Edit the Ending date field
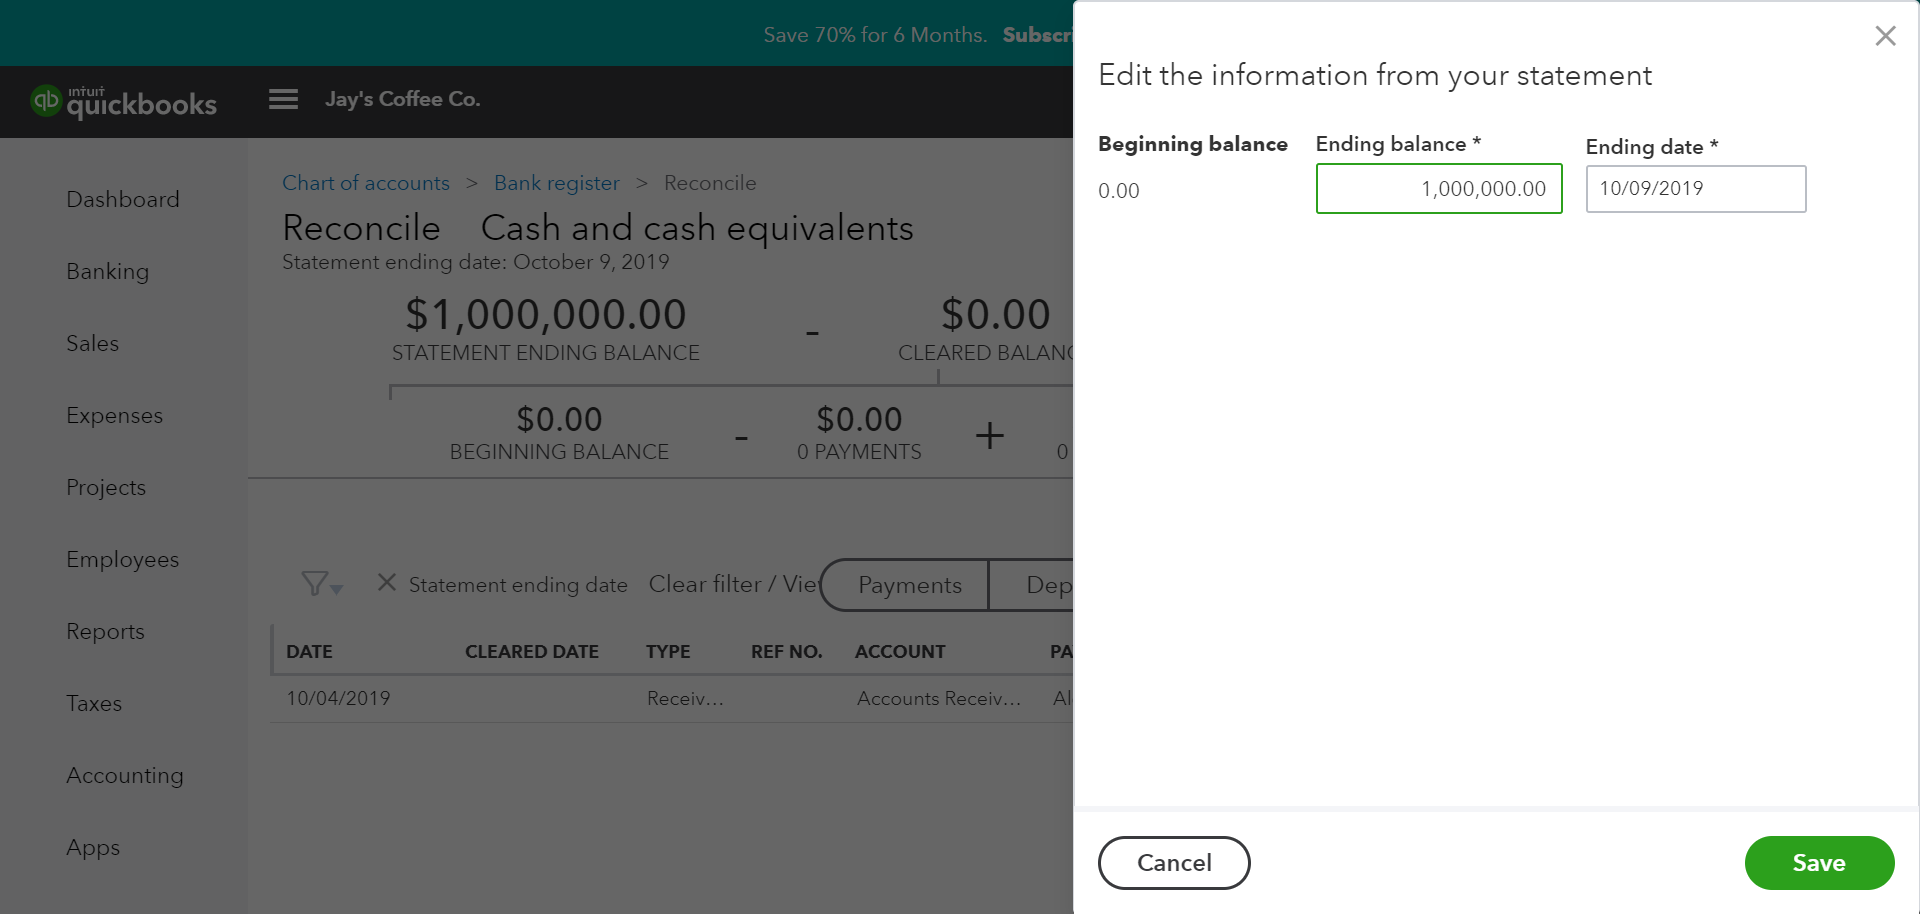Viewport: 1920px width, 914px height. click(x=1695, y=189)
